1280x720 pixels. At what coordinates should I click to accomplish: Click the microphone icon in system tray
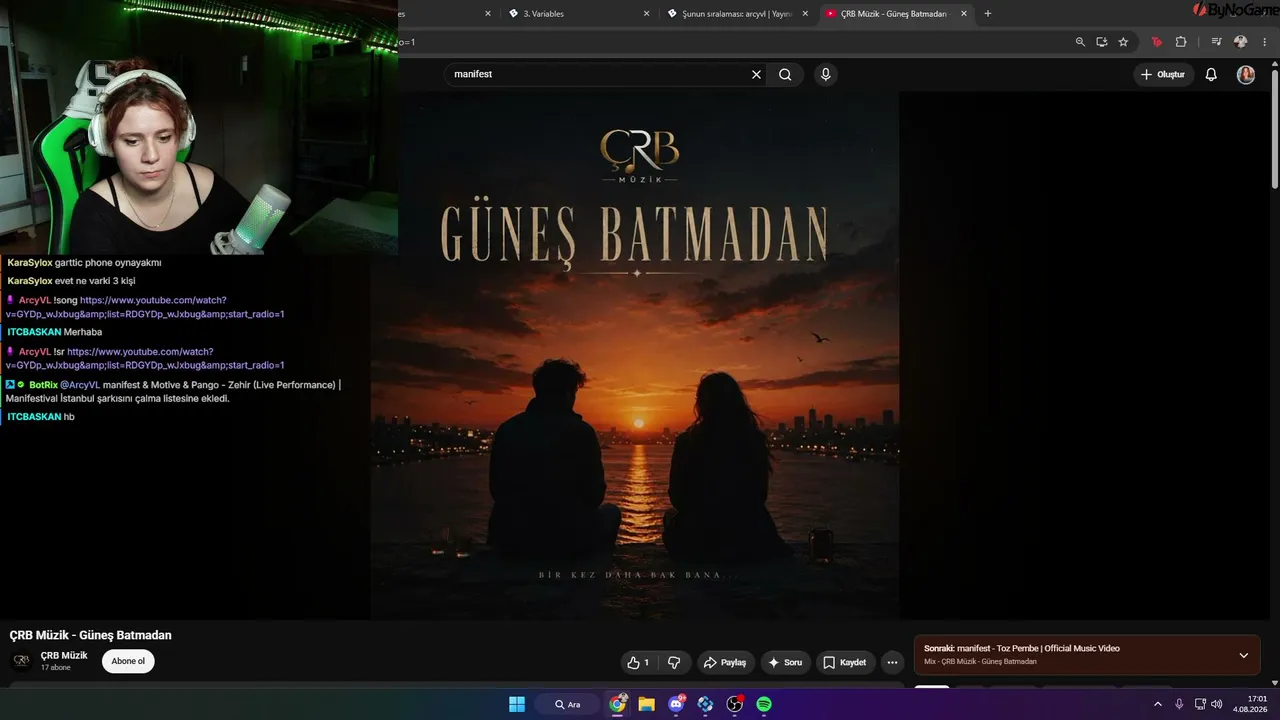point(1179,704)
